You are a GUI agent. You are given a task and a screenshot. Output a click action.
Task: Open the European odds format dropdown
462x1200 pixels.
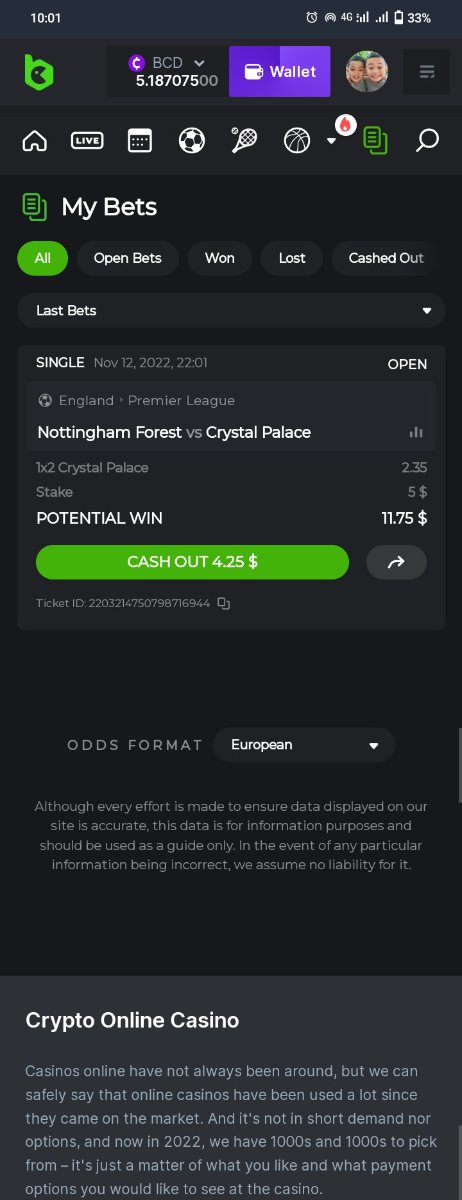pyautogui.click(x=304, y=745)
